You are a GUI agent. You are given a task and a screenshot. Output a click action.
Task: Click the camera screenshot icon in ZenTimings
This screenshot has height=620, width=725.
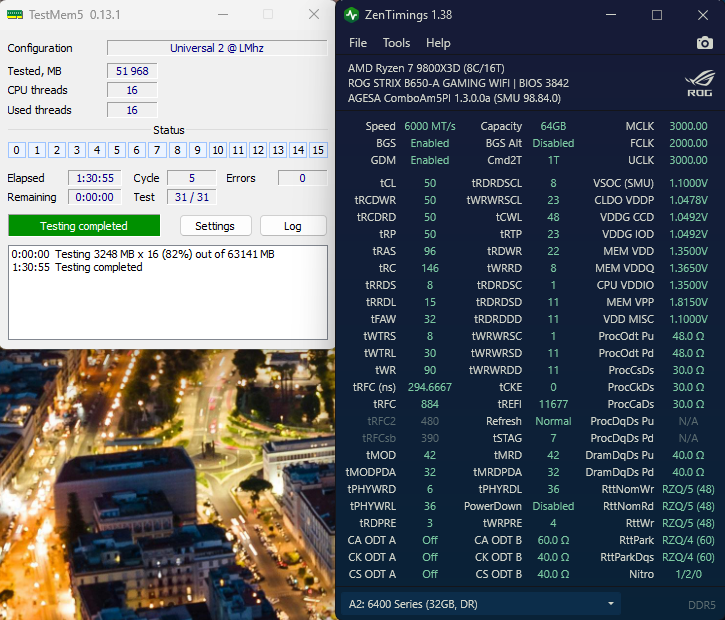click(704, 43)
